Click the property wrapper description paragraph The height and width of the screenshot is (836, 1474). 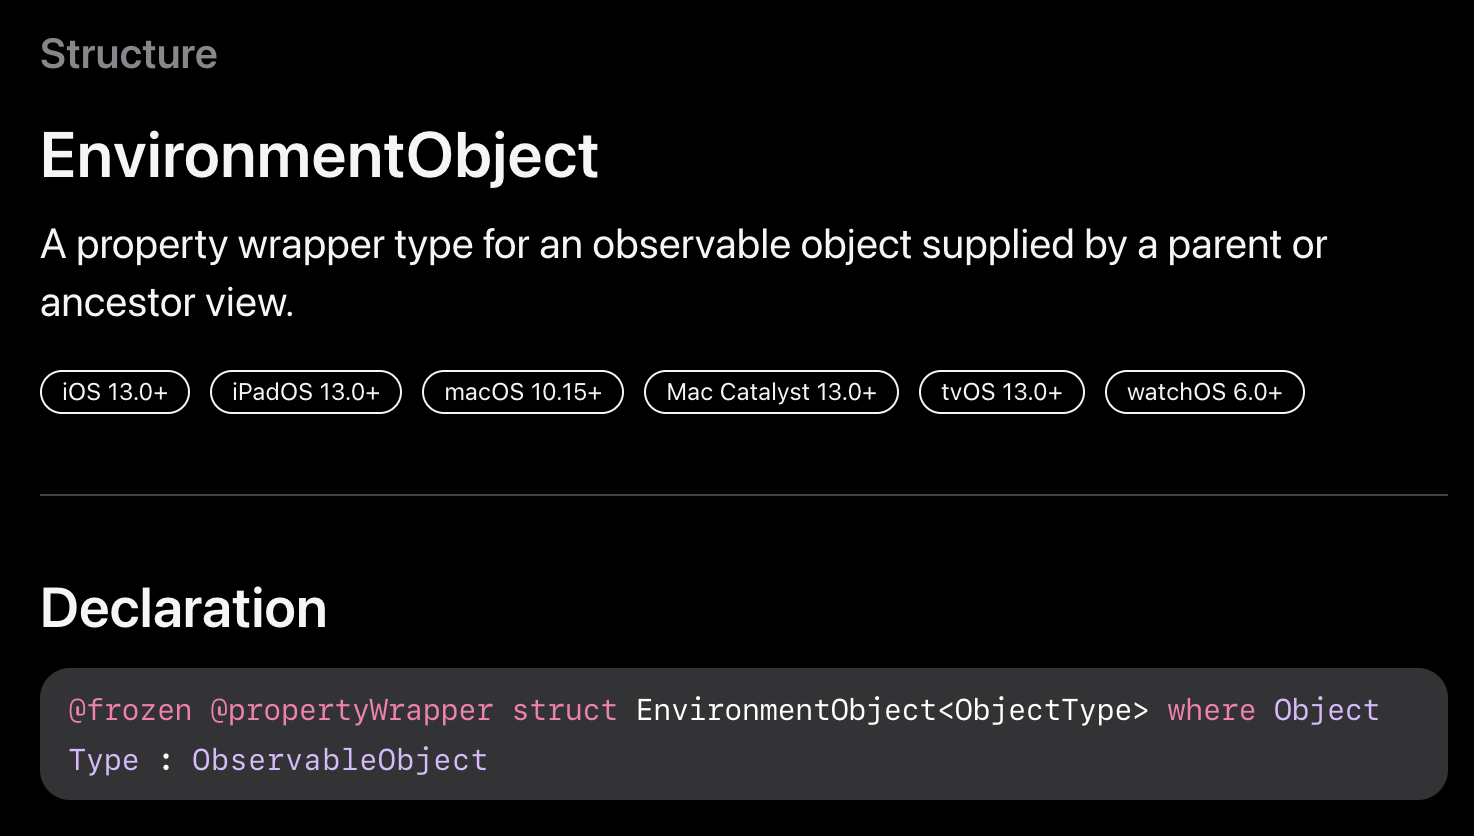click(684, 273)
